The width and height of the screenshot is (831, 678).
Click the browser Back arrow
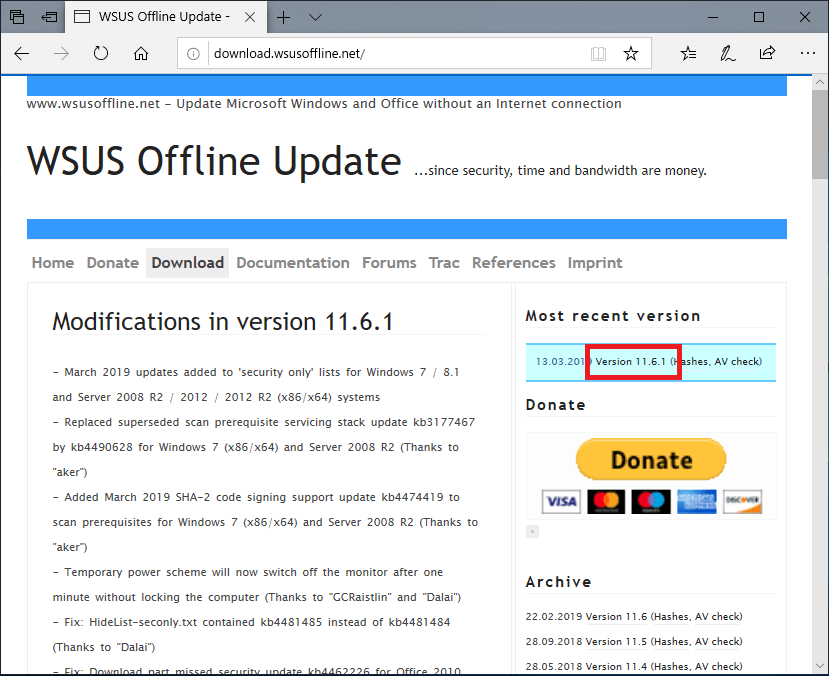point(22,54)
